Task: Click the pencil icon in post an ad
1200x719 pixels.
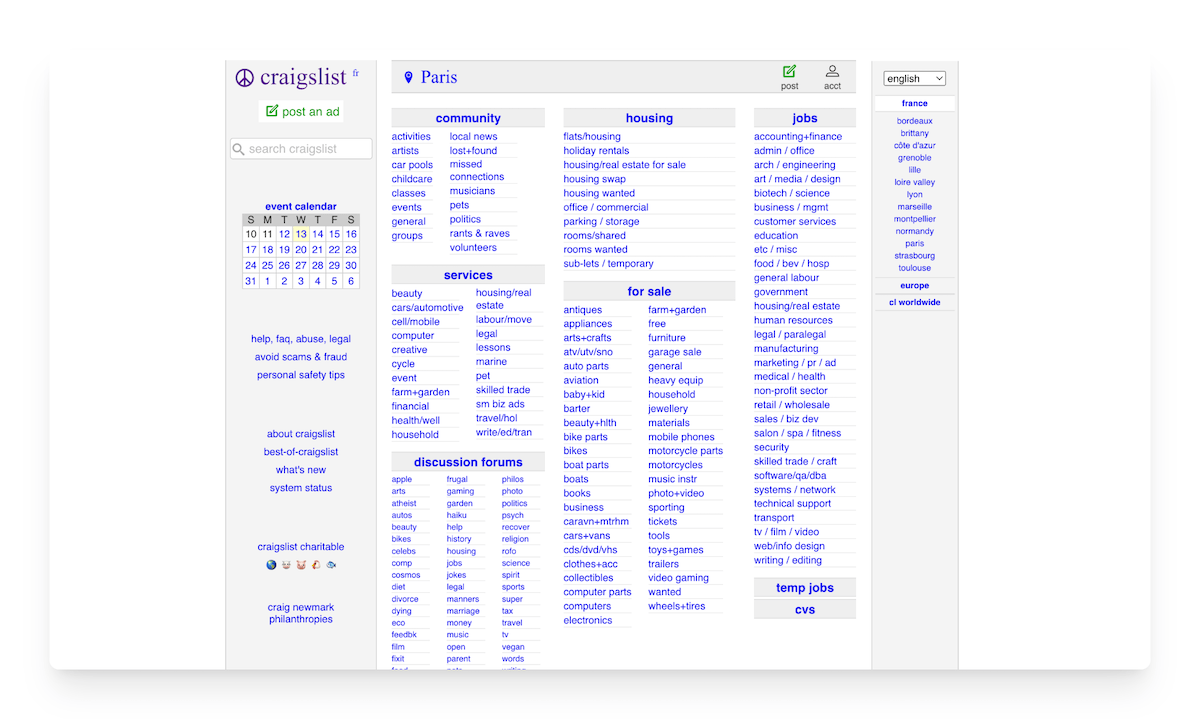Action: [x=272, y=111]
